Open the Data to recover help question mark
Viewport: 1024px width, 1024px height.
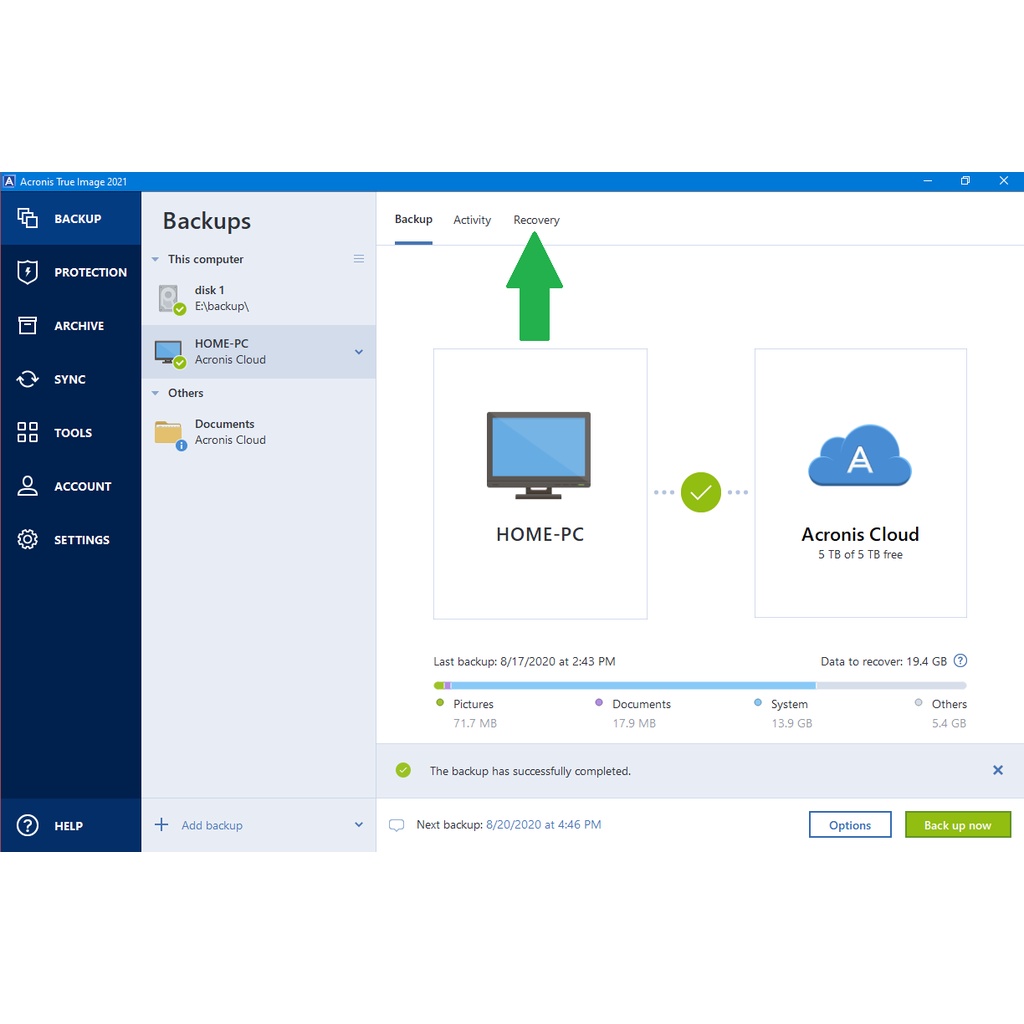point(960,661)
